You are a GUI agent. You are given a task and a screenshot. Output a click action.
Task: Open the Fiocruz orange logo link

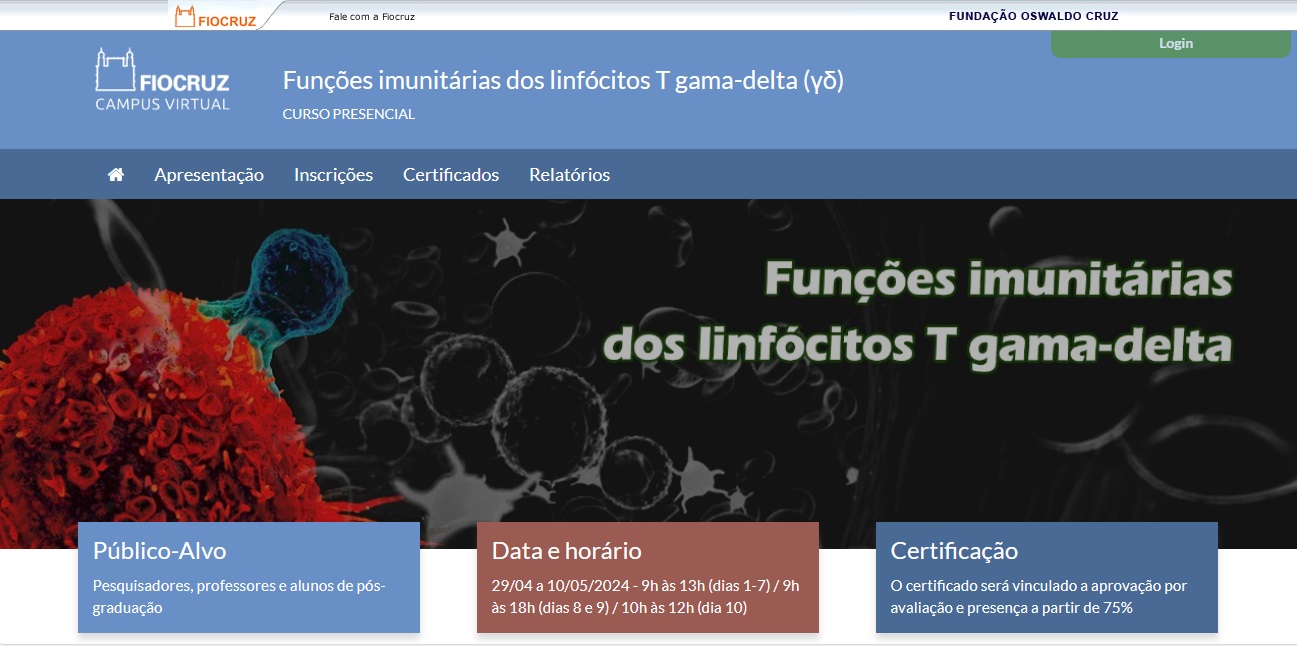pyautogui.click(x=215, y=17)
